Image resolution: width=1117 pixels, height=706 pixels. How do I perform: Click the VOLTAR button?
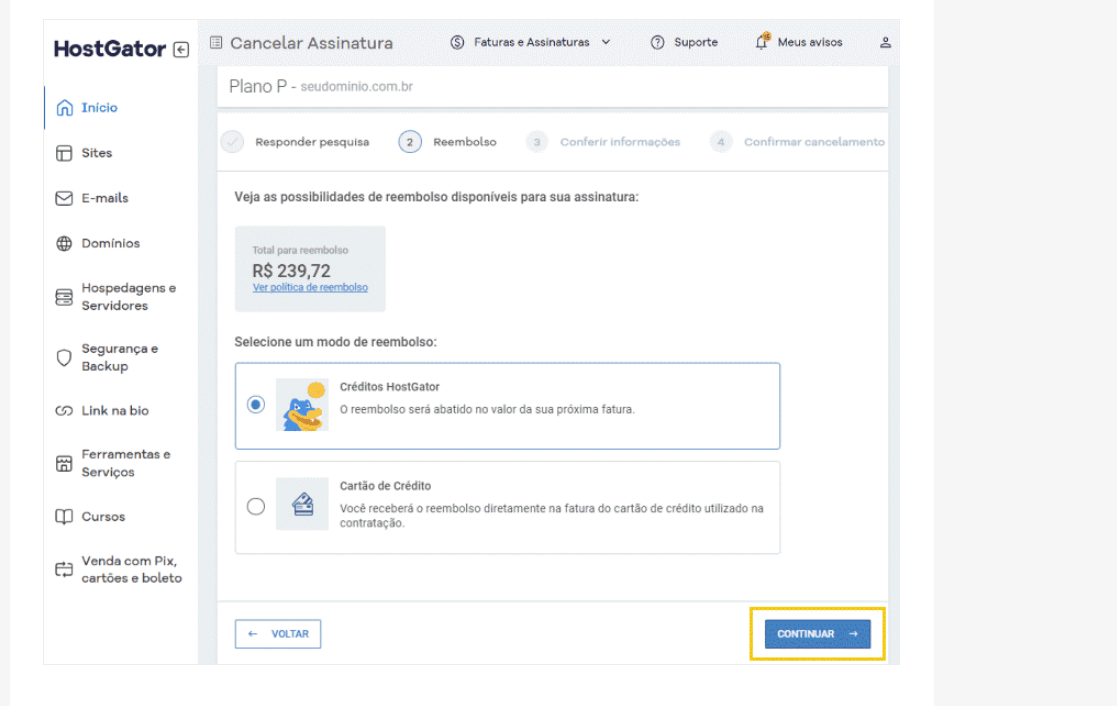[278, 634]
